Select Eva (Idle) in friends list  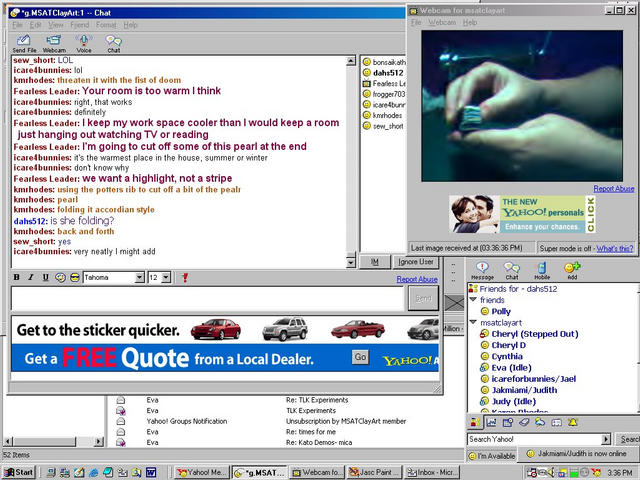tap(511, 368)
